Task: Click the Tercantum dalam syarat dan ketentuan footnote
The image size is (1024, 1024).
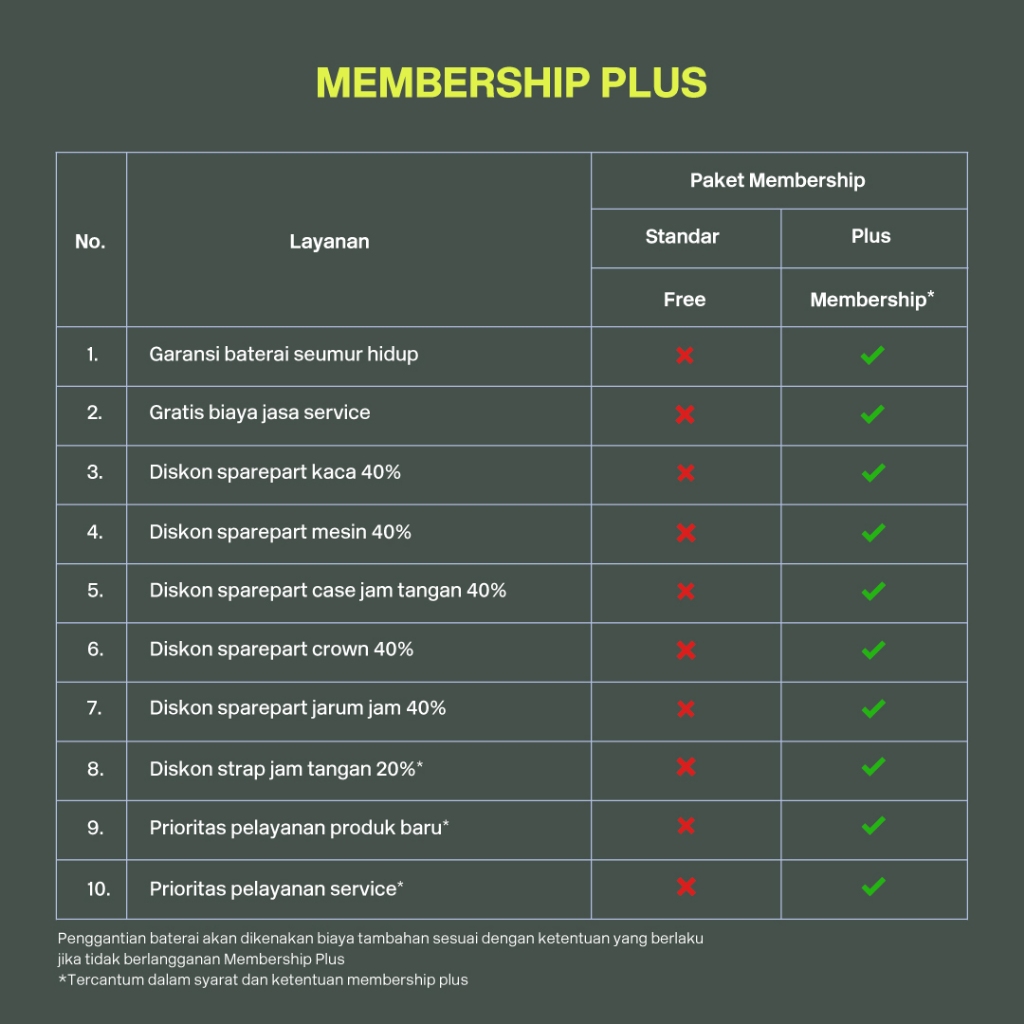Action: (x=263, y=980)
